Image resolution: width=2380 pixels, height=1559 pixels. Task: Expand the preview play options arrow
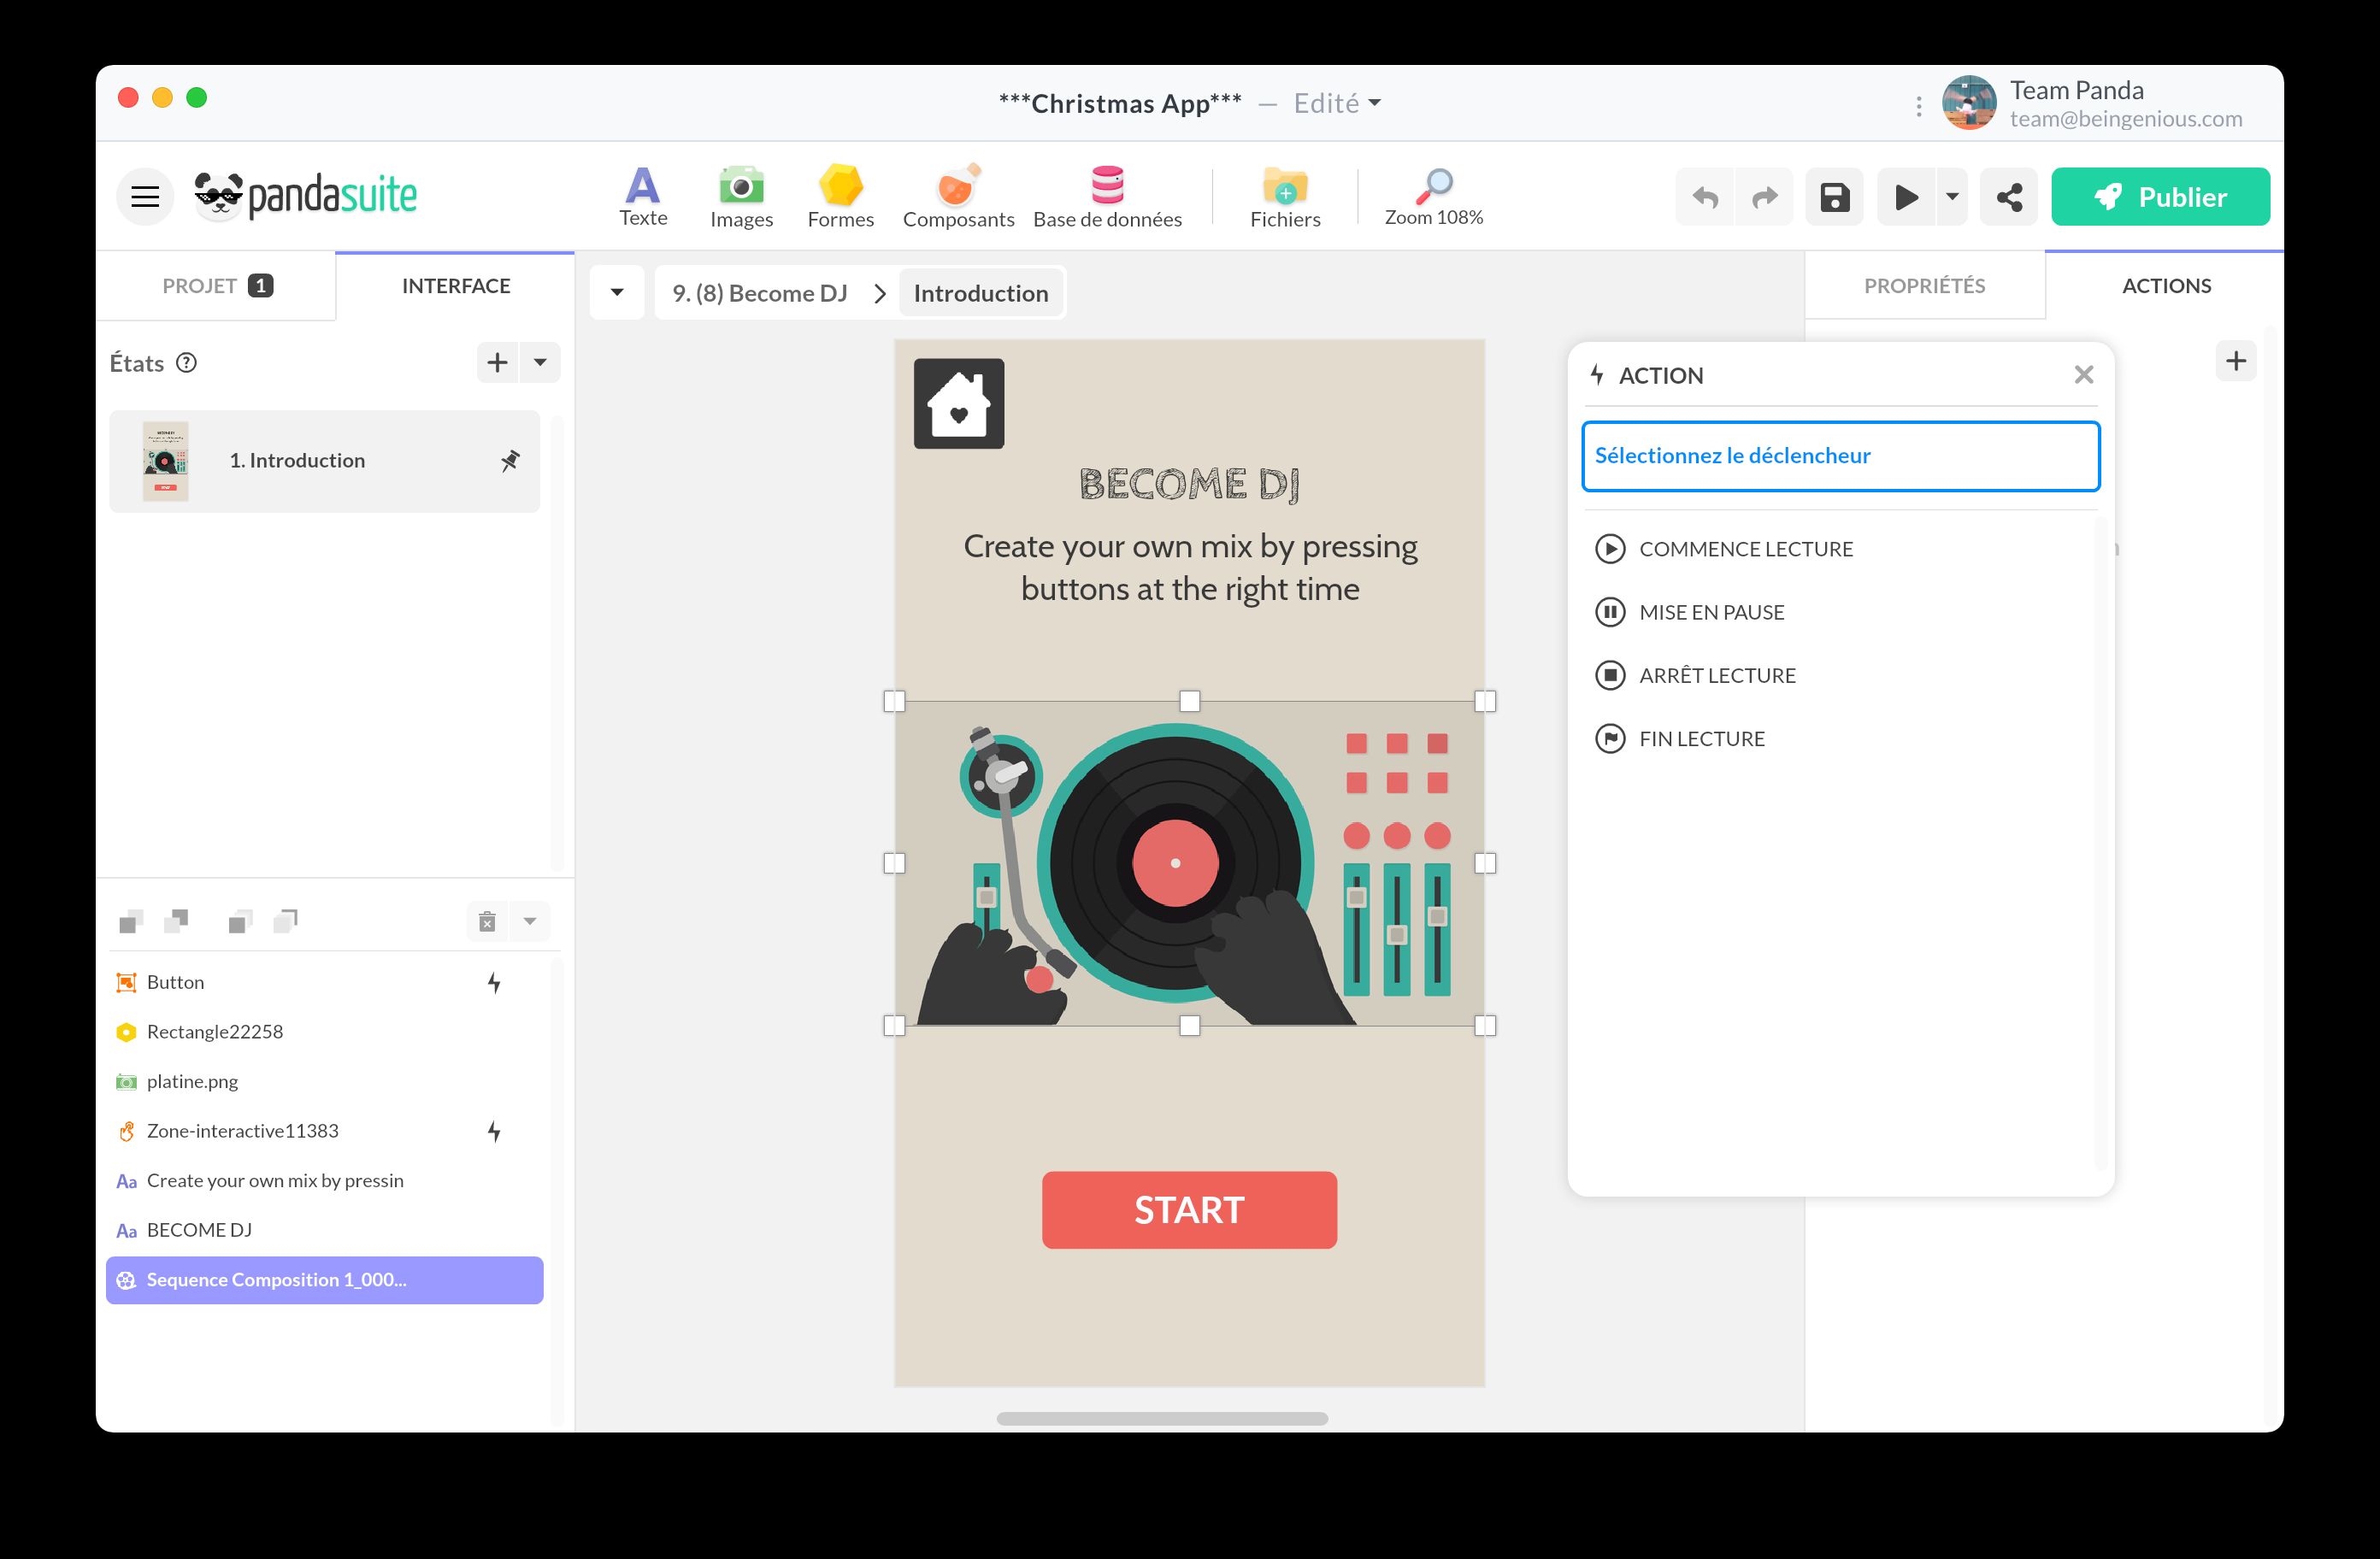coord(1951,197)
